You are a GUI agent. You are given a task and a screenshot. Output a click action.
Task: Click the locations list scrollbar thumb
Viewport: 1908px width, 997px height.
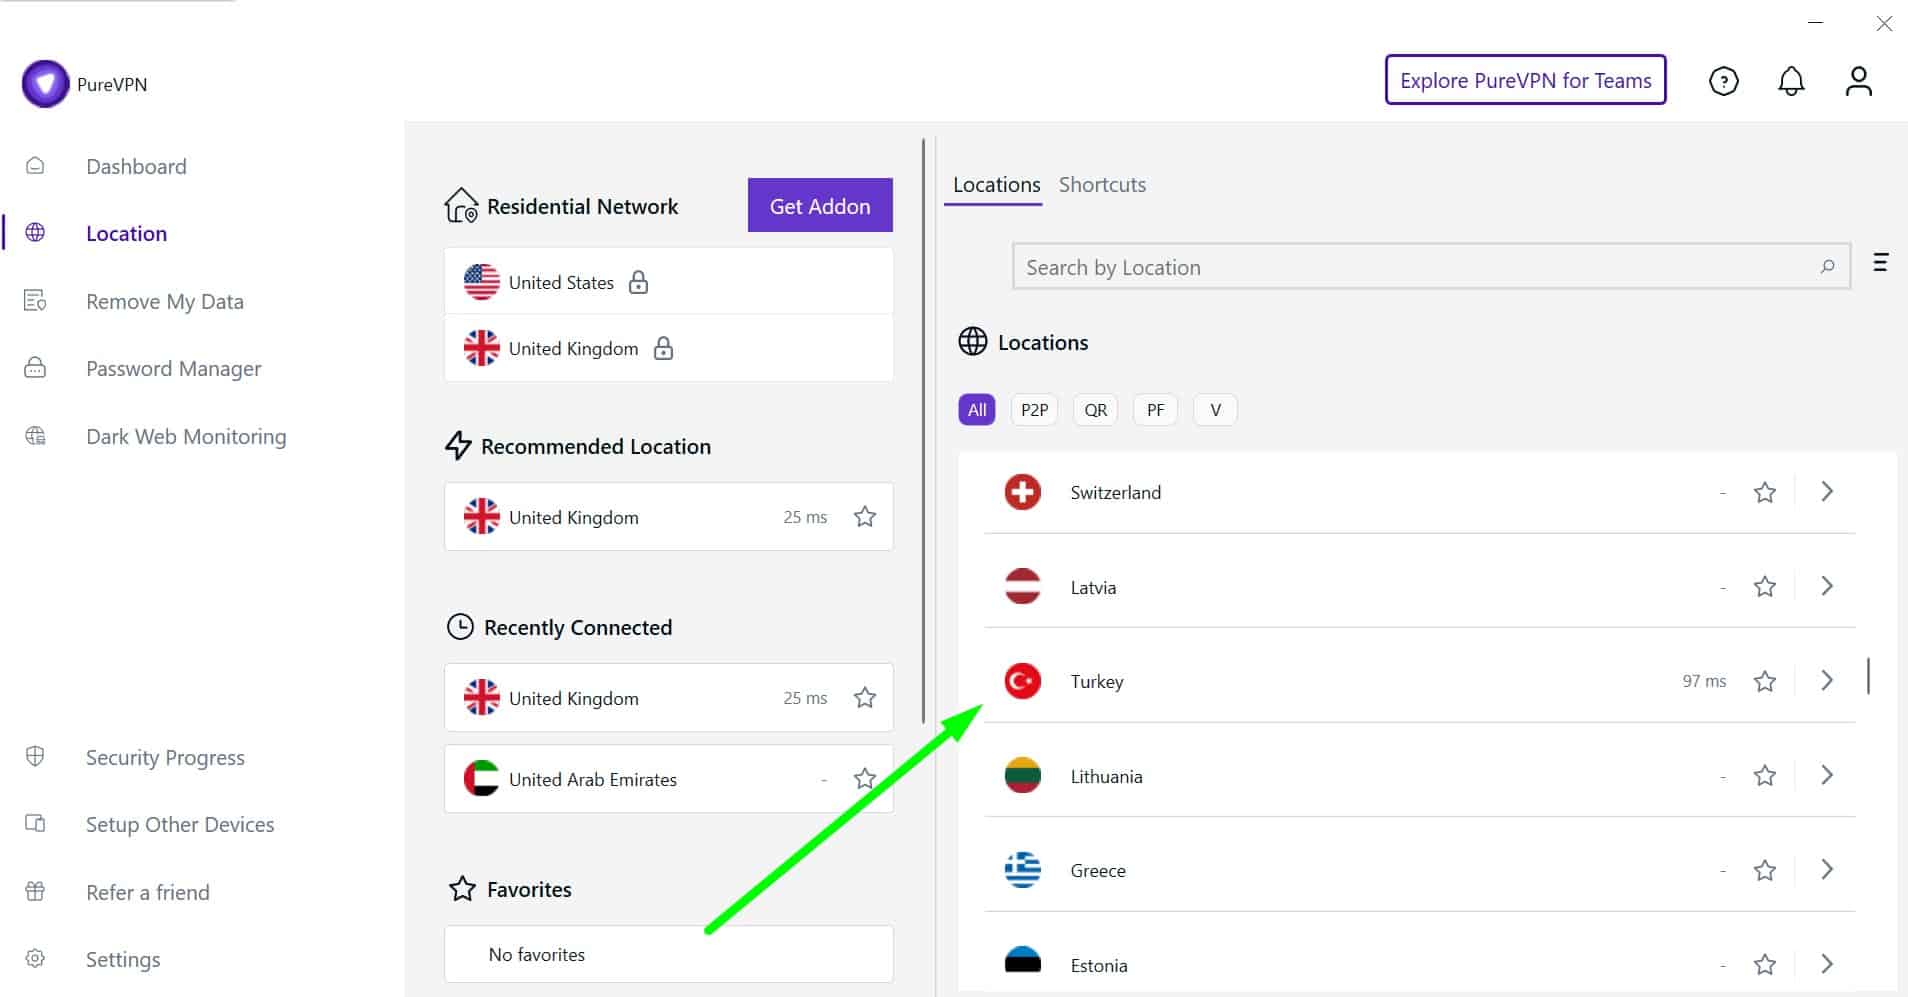1868,675
